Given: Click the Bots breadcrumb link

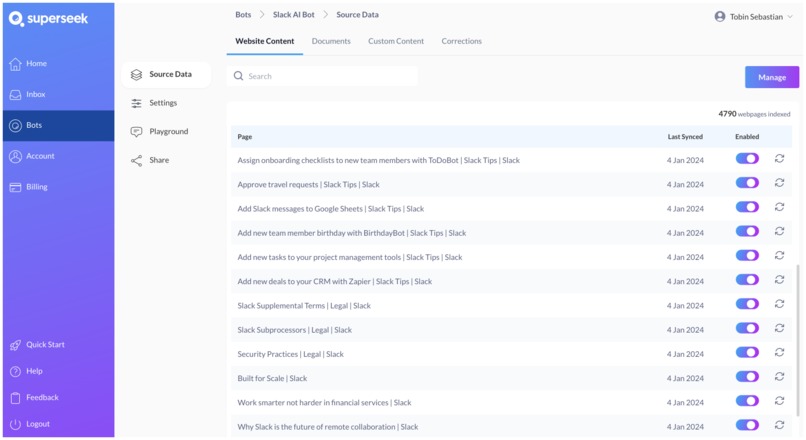Looking at the screenshot, I should click(x=243, y=15).
